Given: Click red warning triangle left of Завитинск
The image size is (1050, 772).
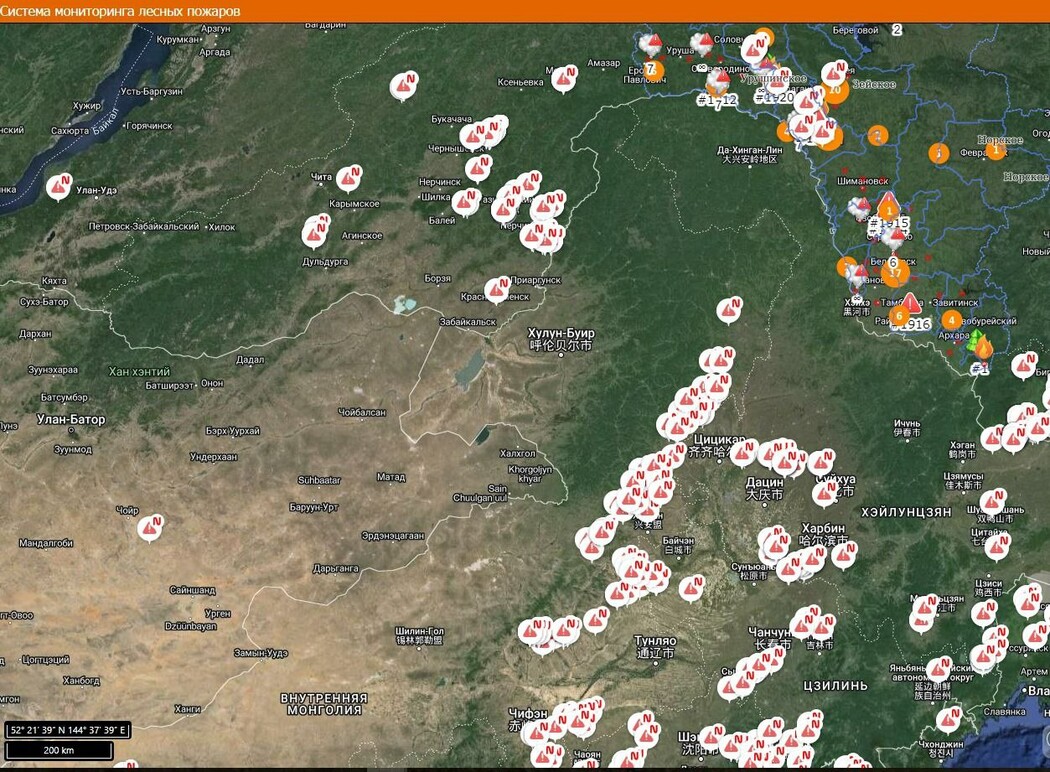Looking at the screenshot, I should 910,303.
